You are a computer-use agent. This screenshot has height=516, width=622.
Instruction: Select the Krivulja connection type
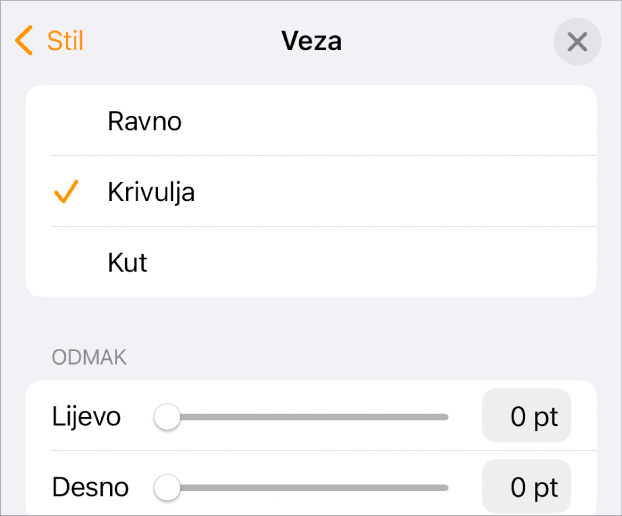(151, 192)
